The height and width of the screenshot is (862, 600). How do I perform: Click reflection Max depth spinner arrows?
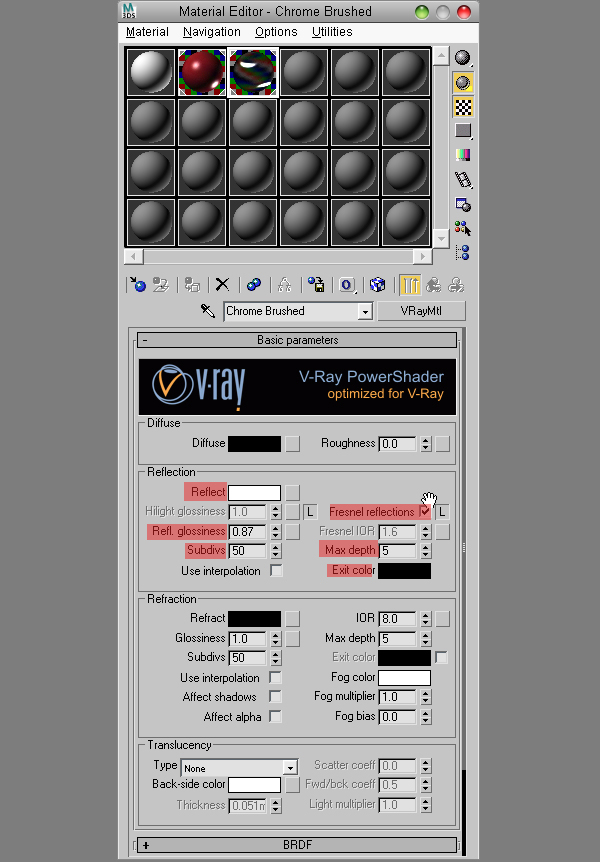(x=425, y=551)
